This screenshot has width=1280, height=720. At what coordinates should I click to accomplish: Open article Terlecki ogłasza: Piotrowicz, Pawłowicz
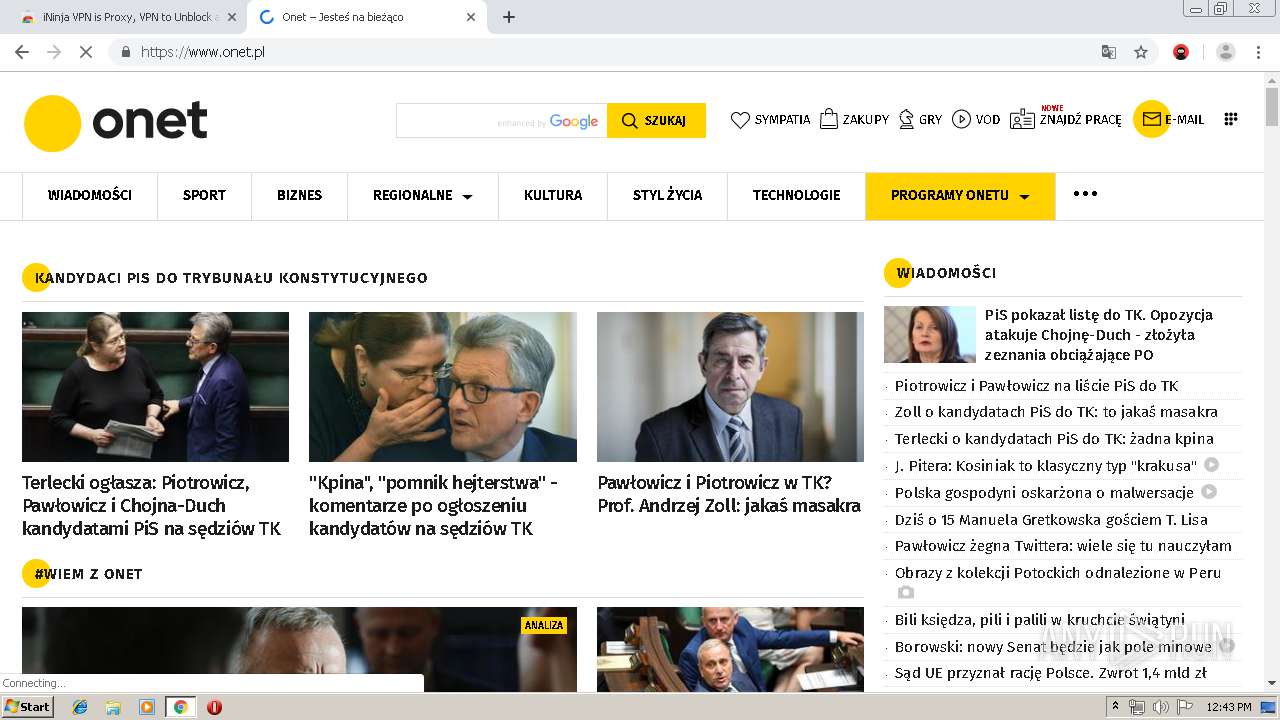151,505
